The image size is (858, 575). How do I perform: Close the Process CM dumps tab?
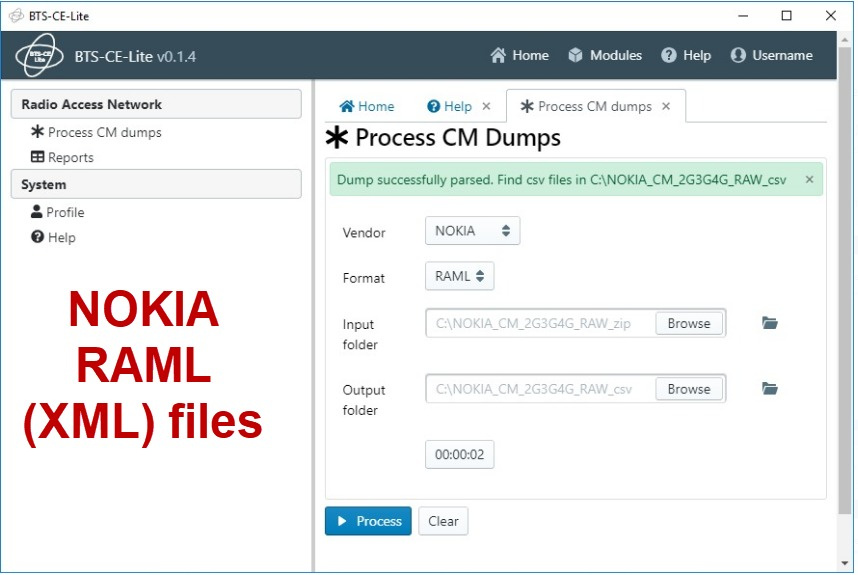point(666,106)
